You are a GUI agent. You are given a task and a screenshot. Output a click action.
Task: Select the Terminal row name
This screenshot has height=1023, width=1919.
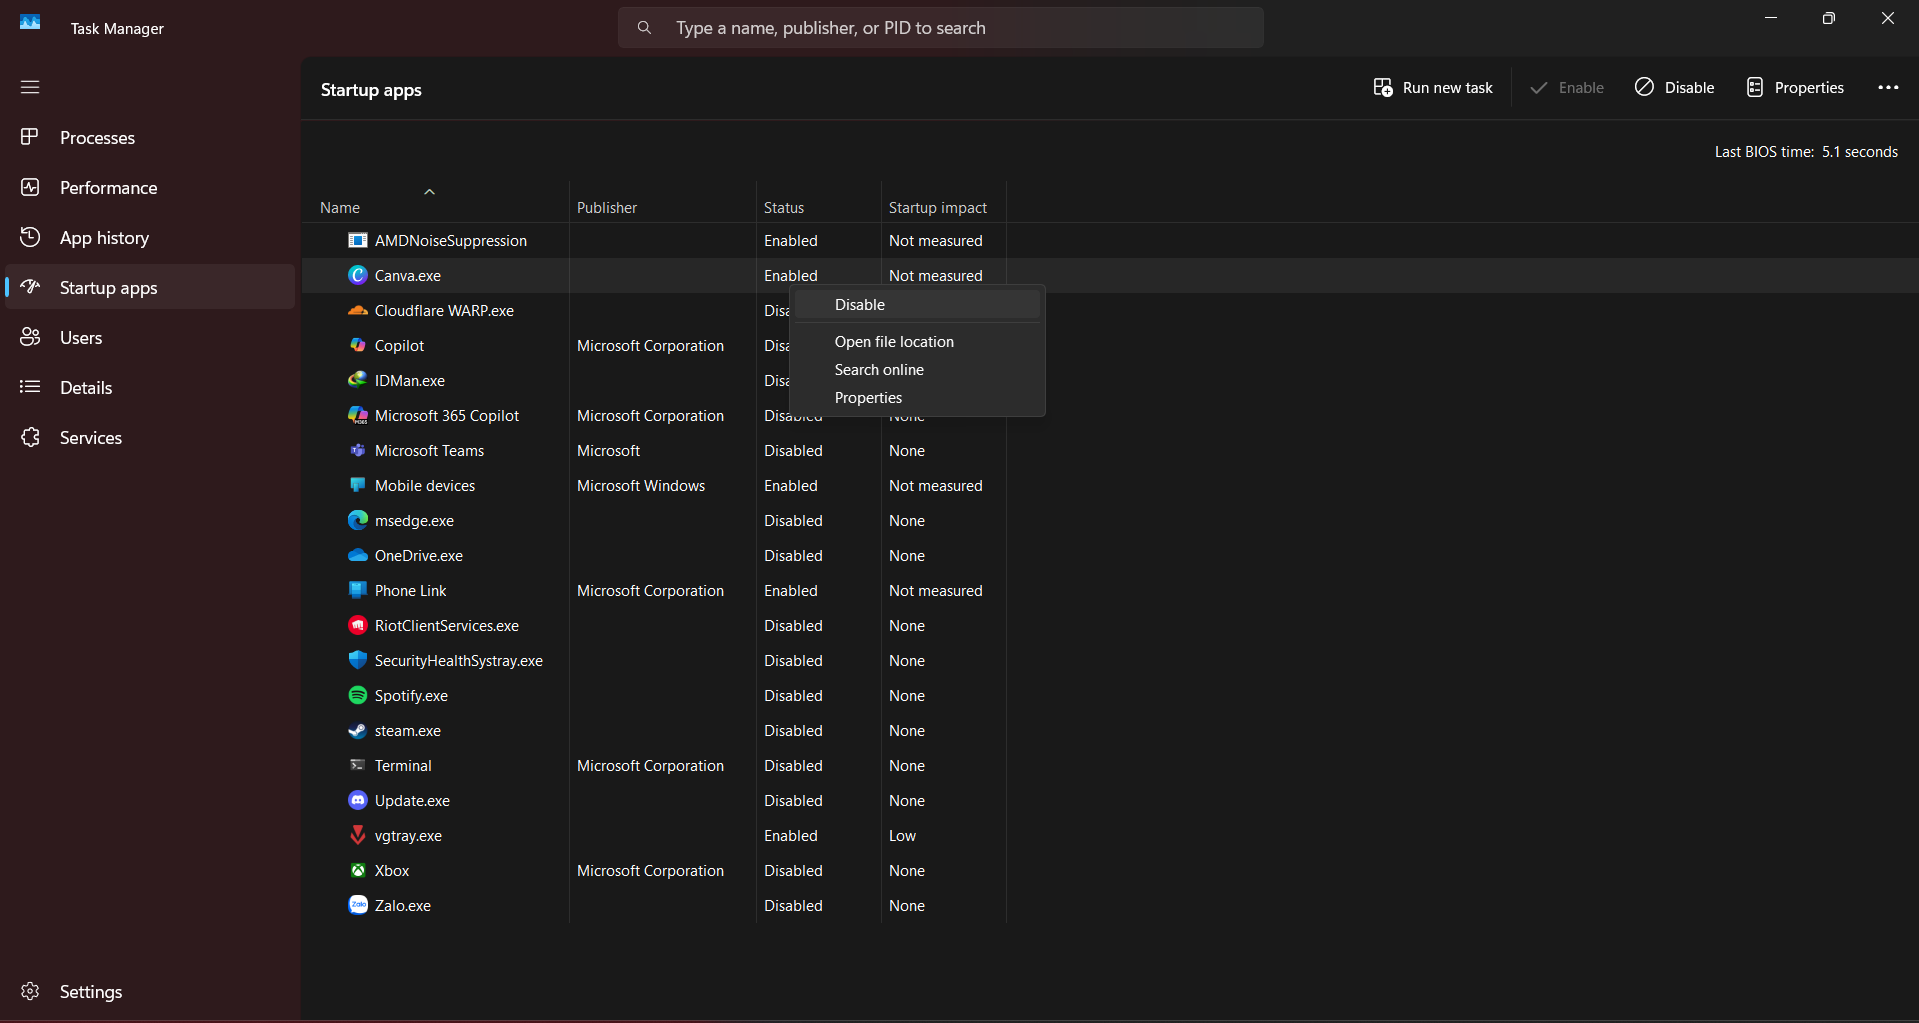coord(403,766)
